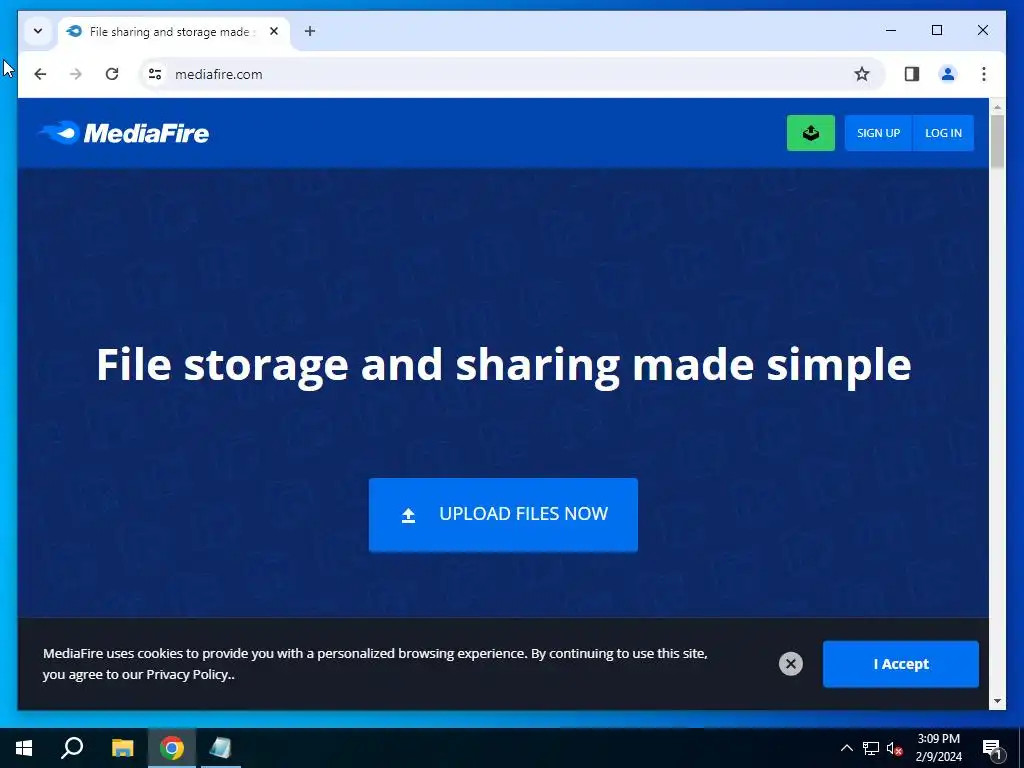Click the Chrome icon in the taskbar
The width and height of the screenshot is (1024, 768).
click(172, 748)
